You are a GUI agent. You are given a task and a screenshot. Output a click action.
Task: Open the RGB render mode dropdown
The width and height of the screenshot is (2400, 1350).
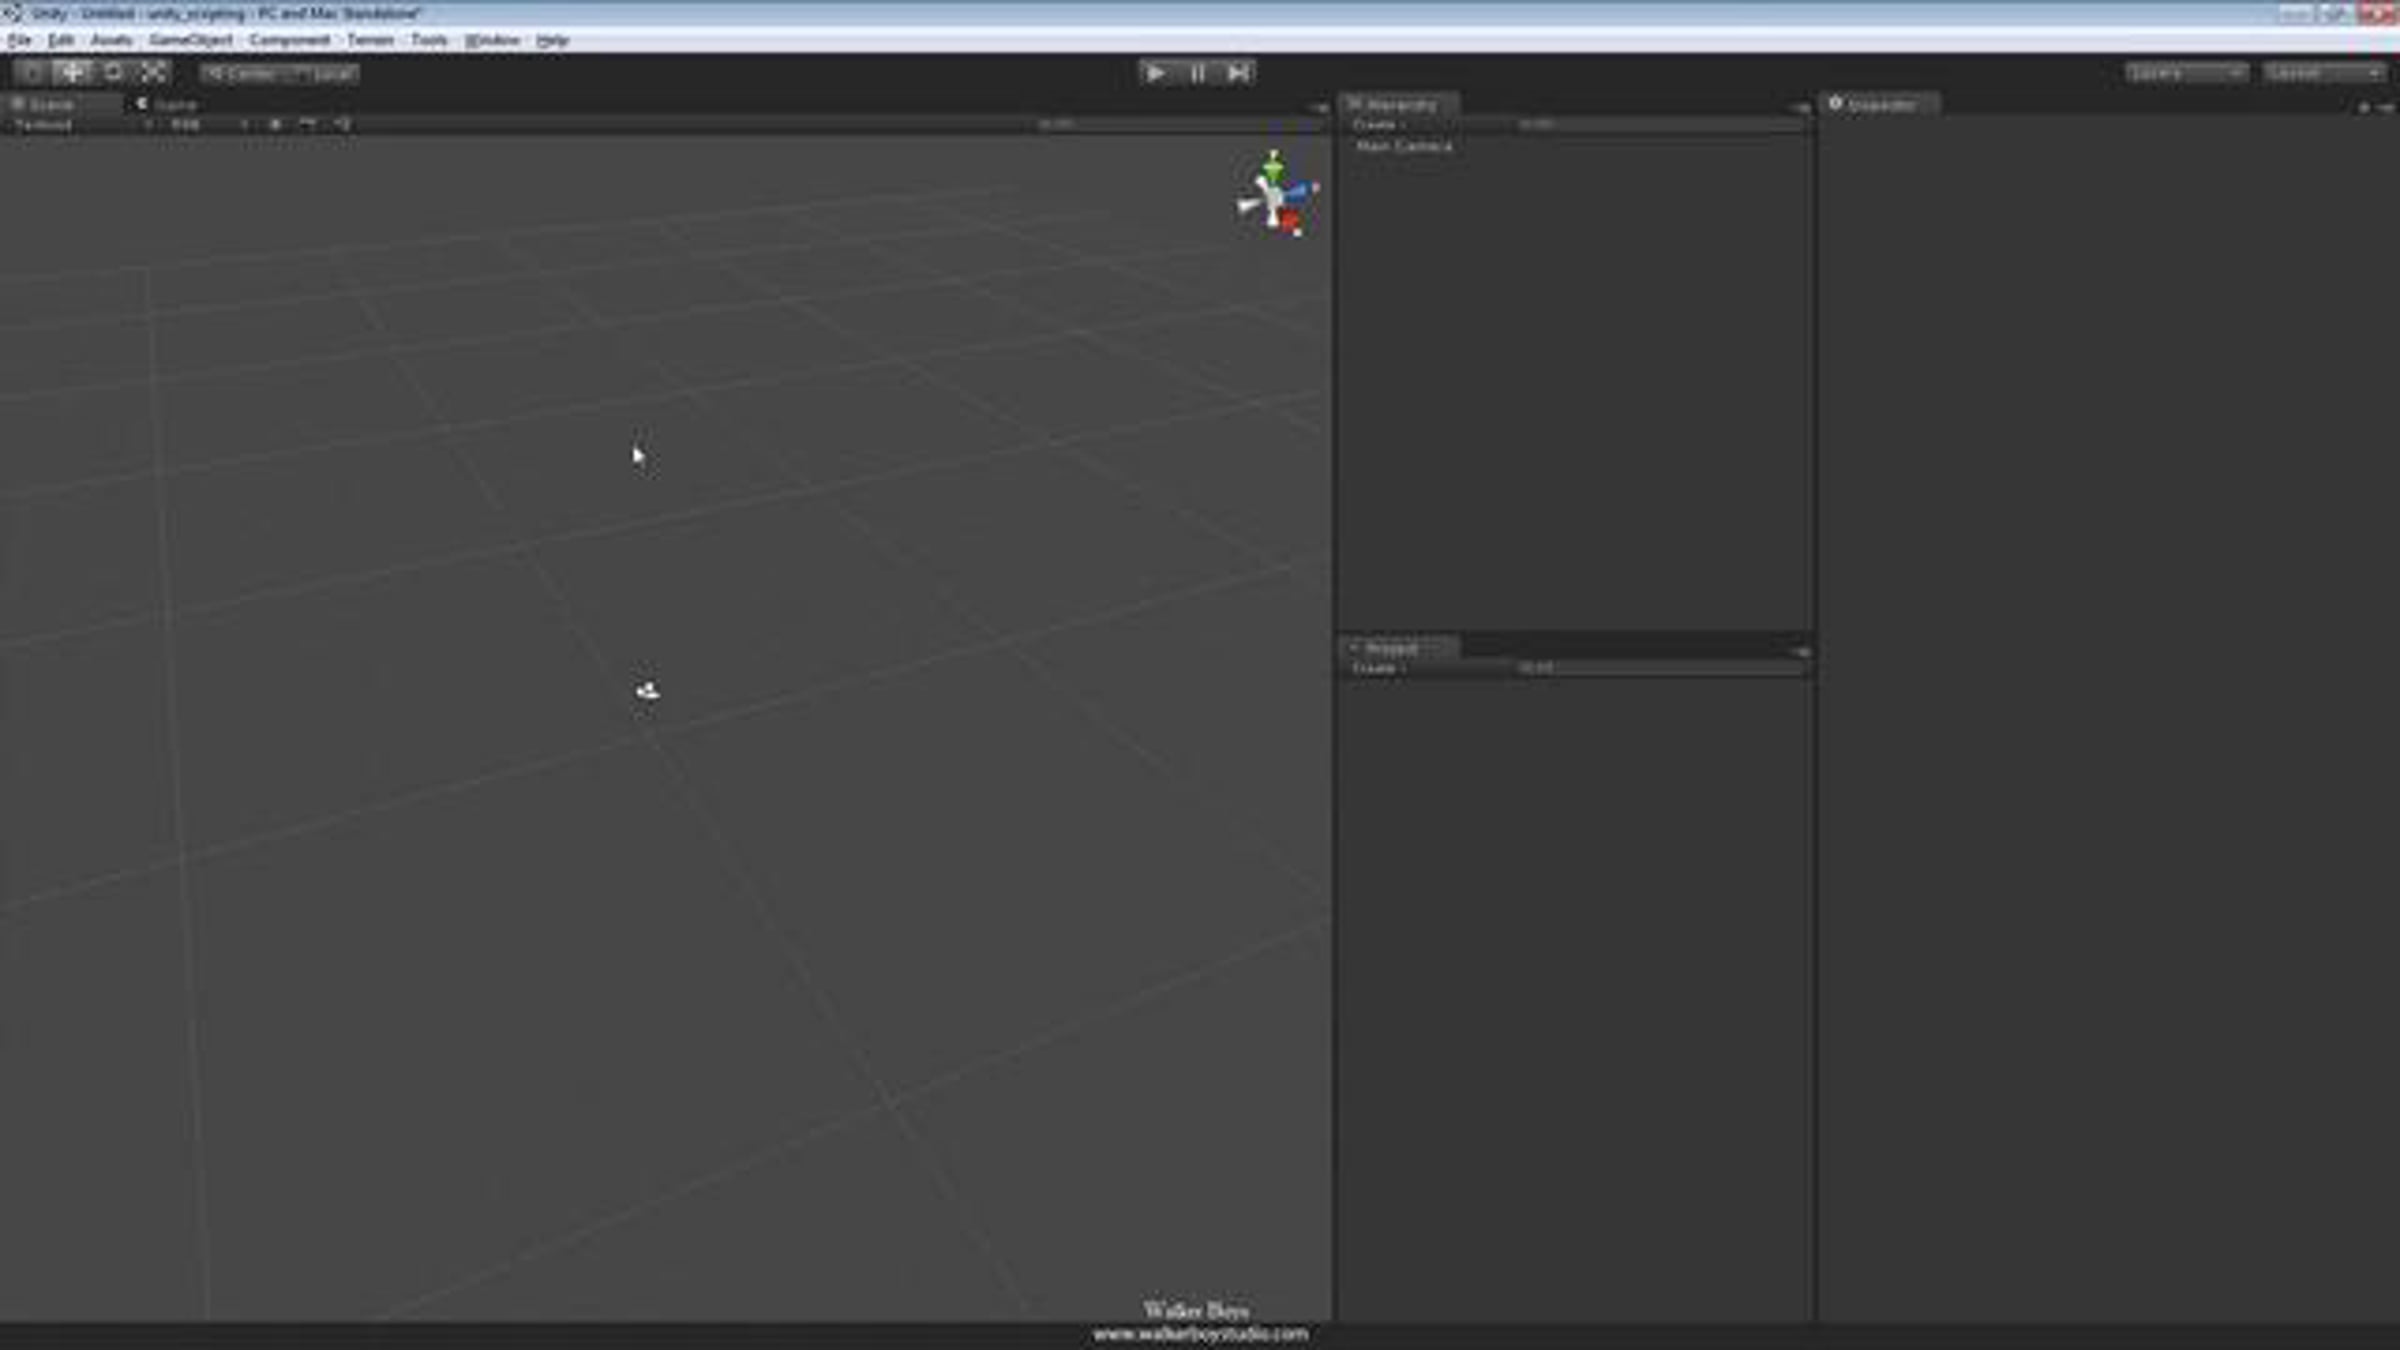click(x=208, y=125)
